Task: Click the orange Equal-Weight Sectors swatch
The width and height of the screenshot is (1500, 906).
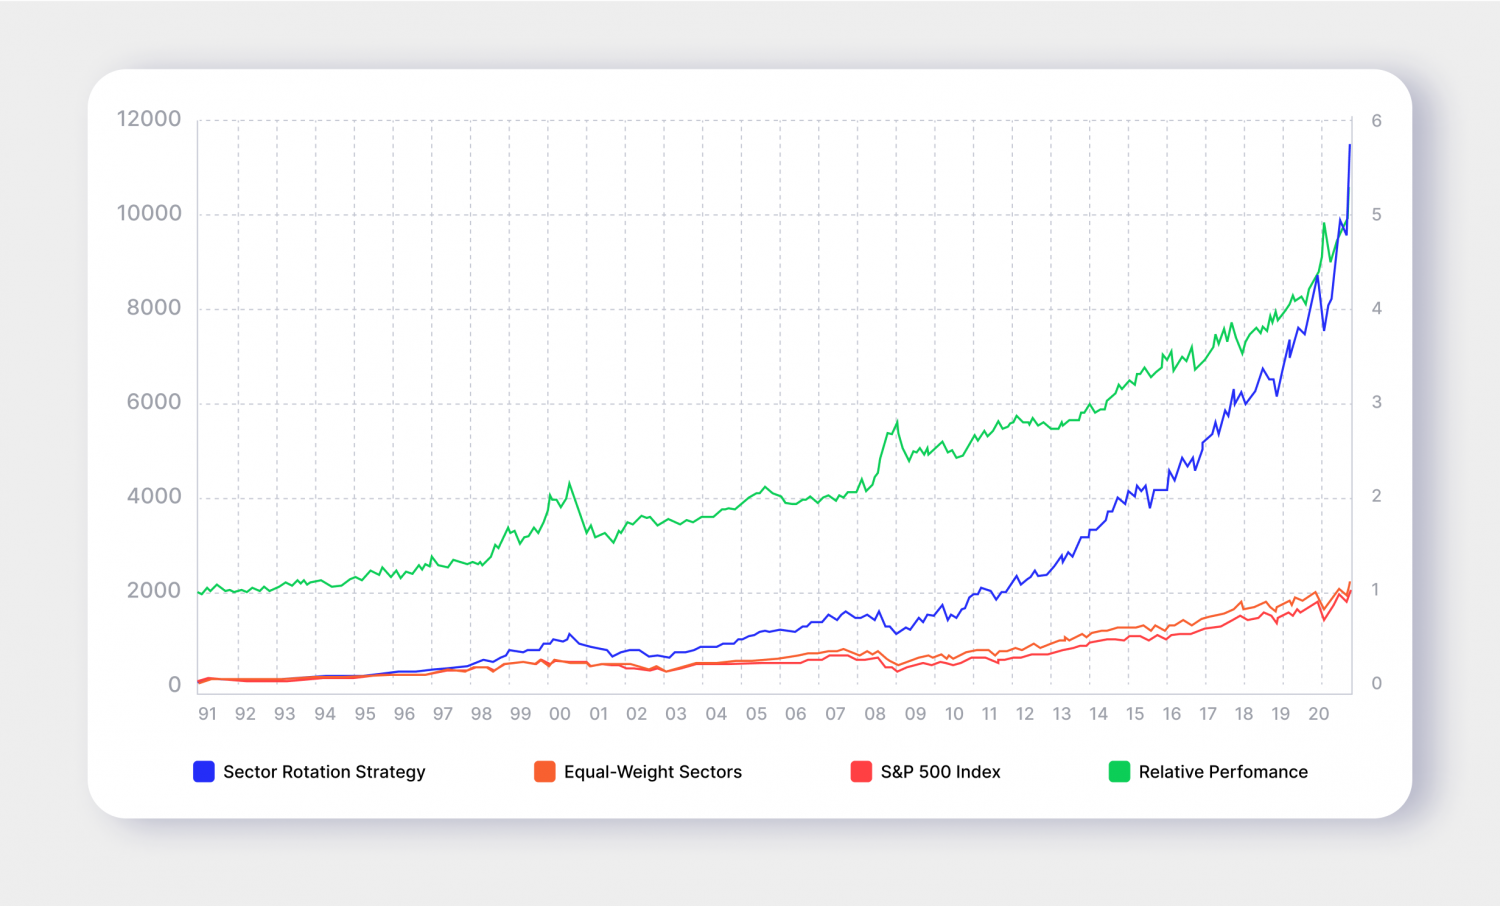Action: point(545,772)
